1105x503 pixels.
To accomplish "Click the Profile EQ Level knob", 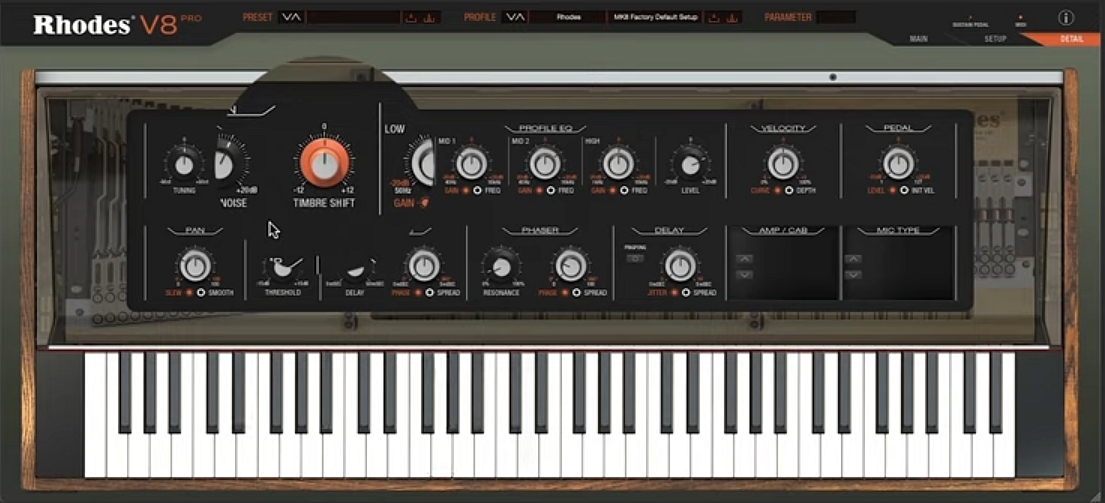I will point(690,163).
